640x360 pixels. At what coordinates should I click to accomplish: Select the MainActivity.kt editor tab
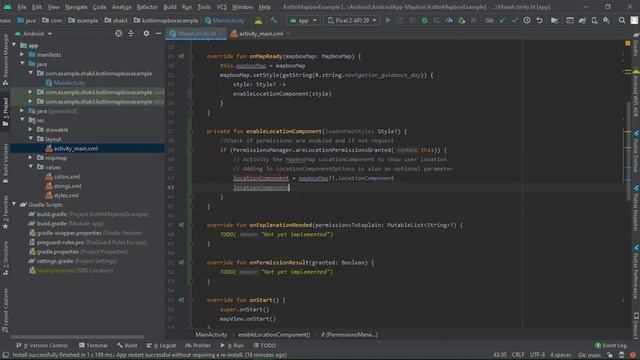[196, 34]
